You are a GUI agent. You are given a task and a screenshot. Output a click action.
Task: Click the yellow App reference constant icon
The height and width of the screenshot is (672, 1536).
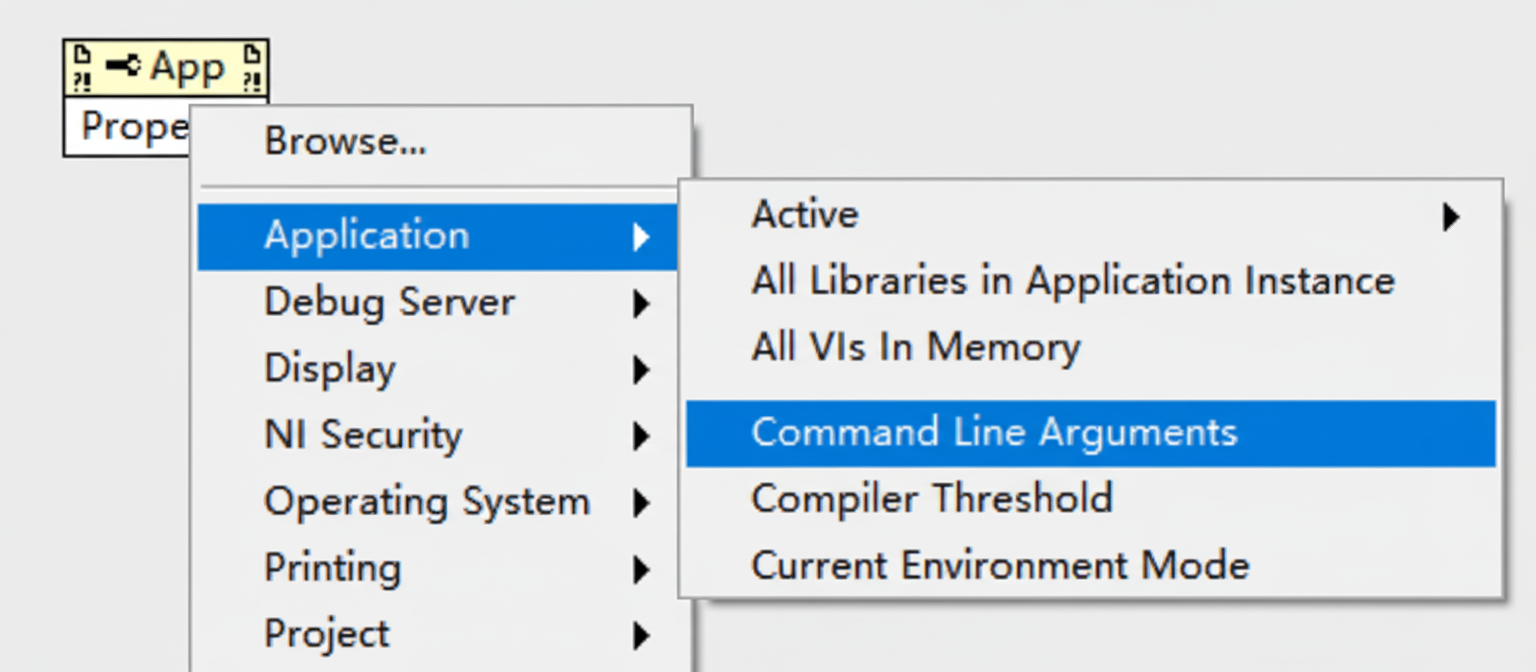point(165,65)
